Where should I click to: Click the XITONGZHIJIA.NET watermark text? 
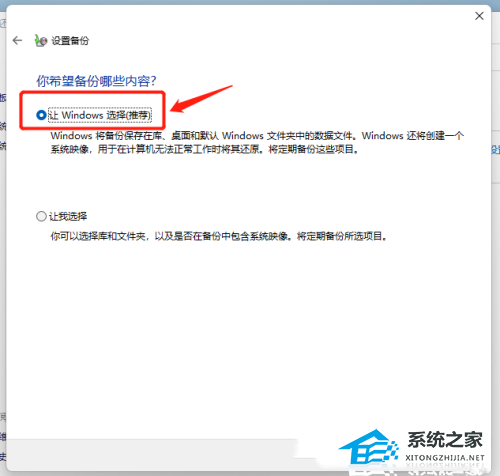point(445,458)
